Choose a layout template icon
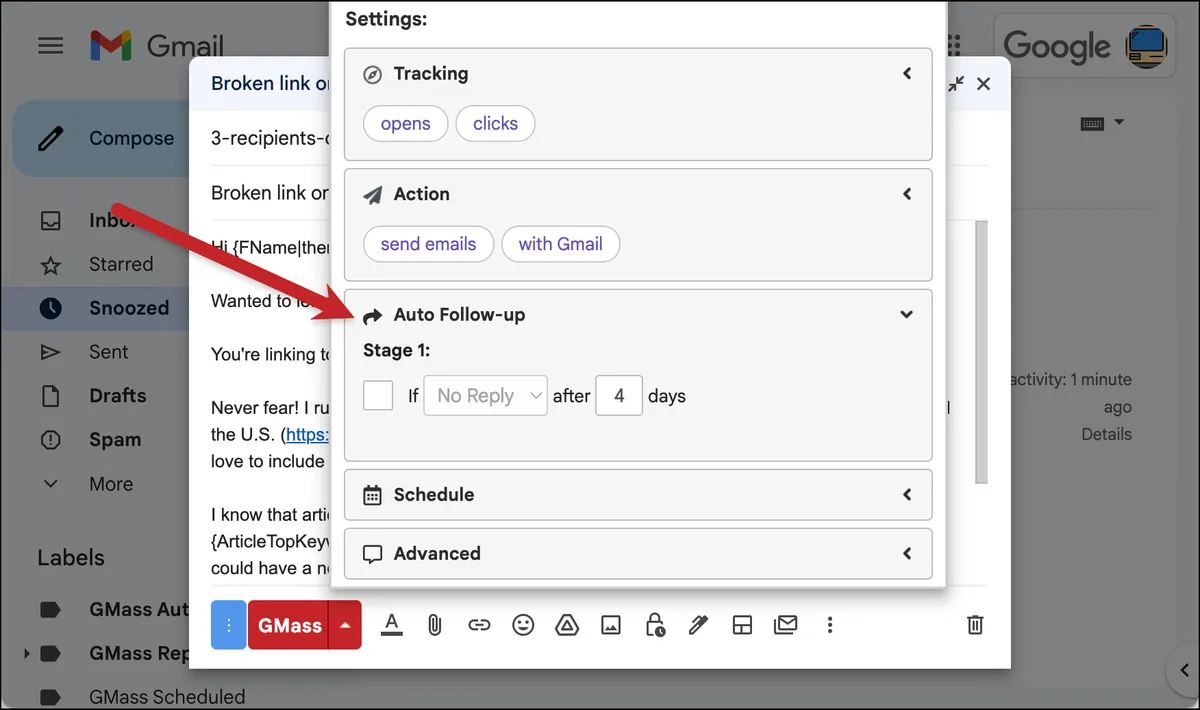1200x710 pixels. (742, 625)
